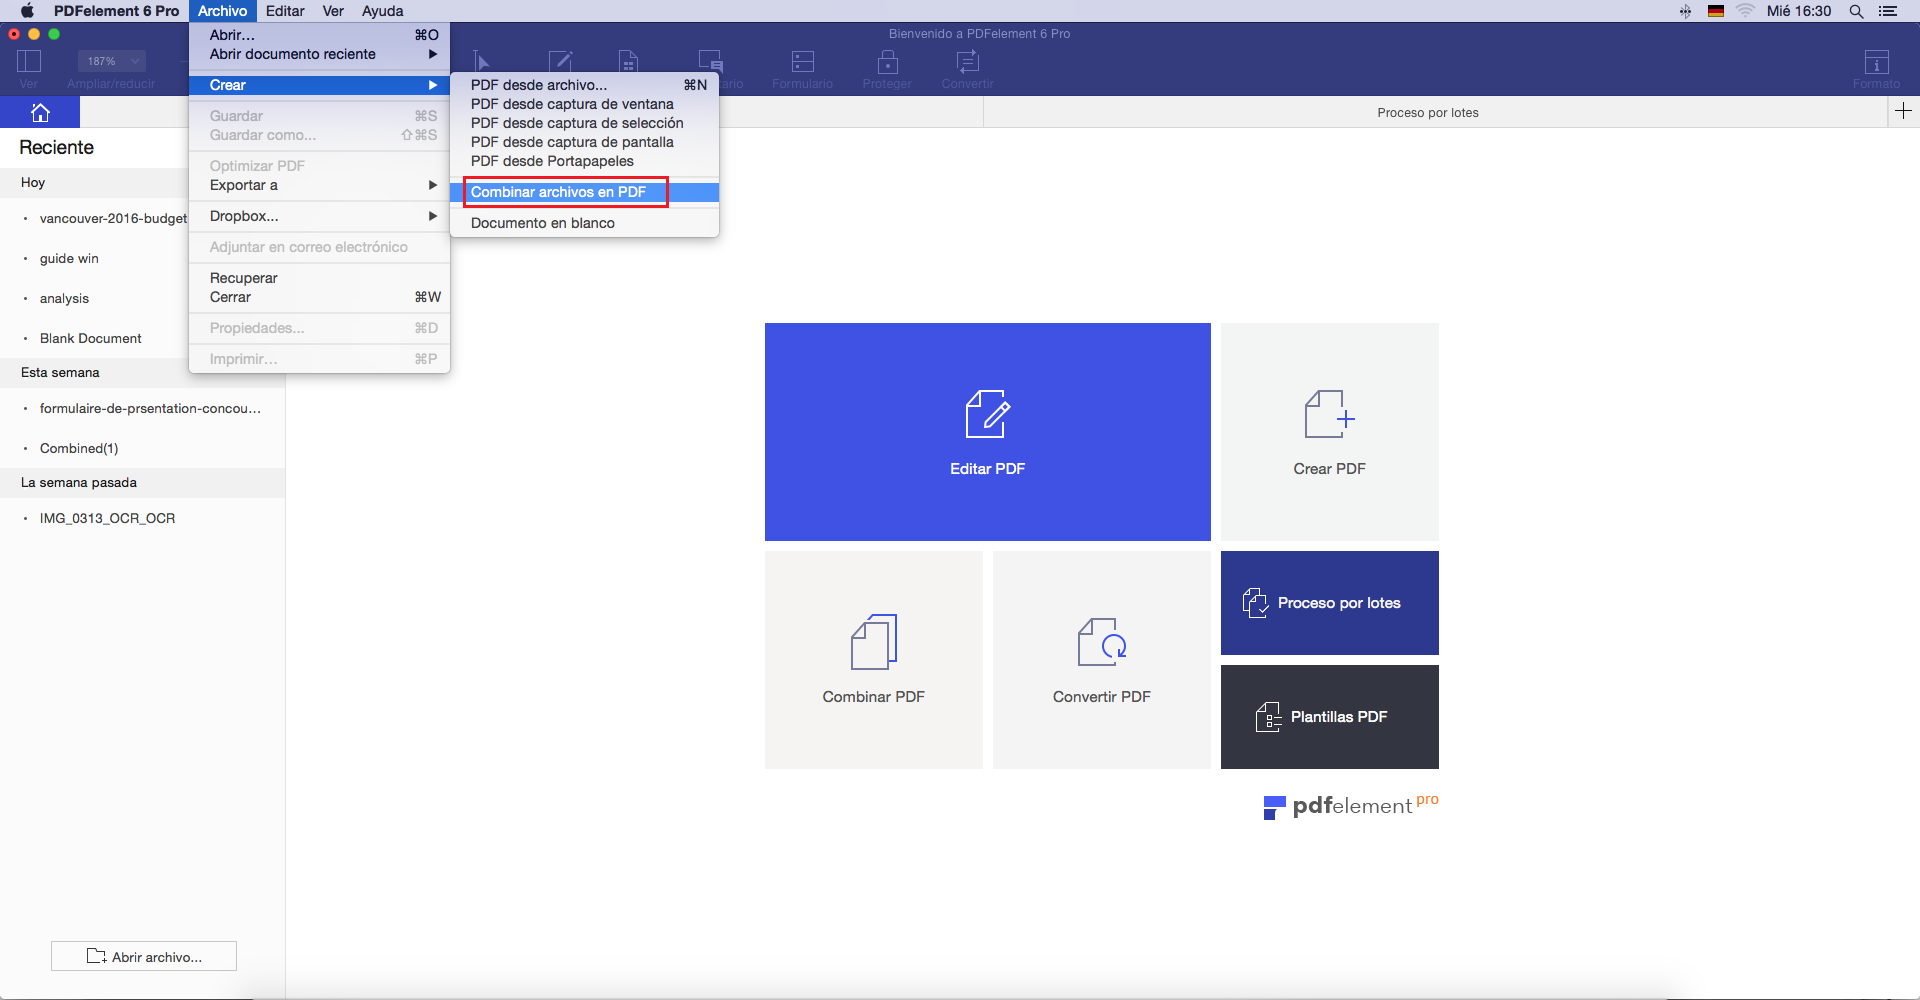
Task: Choose PDF desde captura de pantalla
Action: tap(584, 142)
